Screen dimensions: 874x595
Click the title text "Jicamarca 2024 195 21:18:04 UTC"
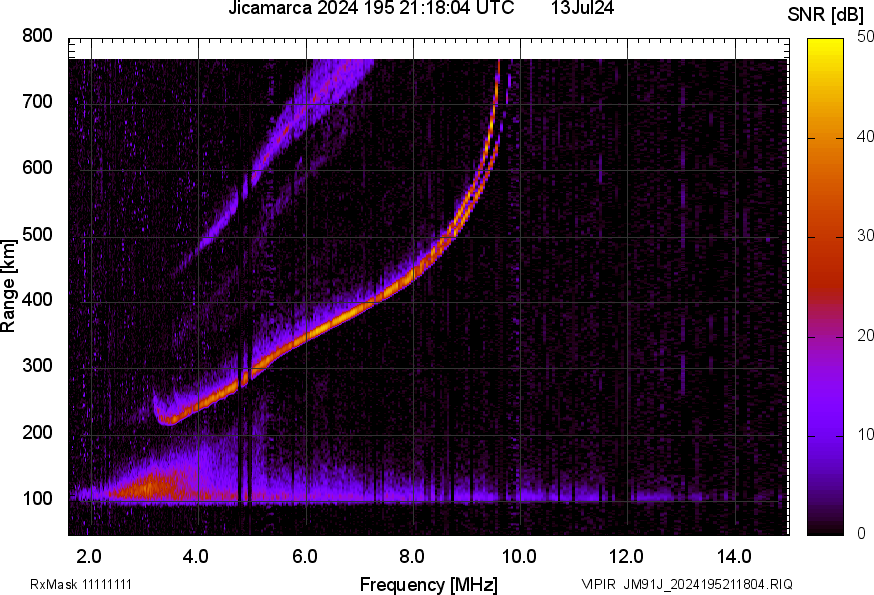371,8
